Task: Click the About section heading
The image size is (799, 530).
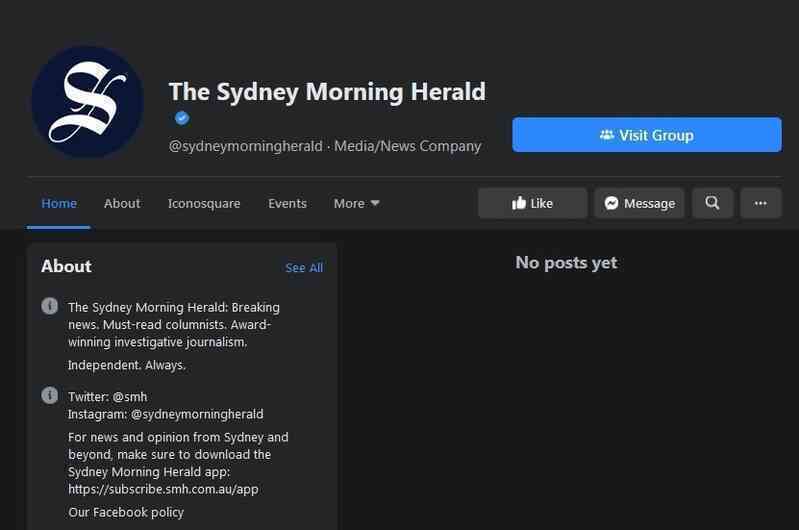Action: tap(66, 266)
